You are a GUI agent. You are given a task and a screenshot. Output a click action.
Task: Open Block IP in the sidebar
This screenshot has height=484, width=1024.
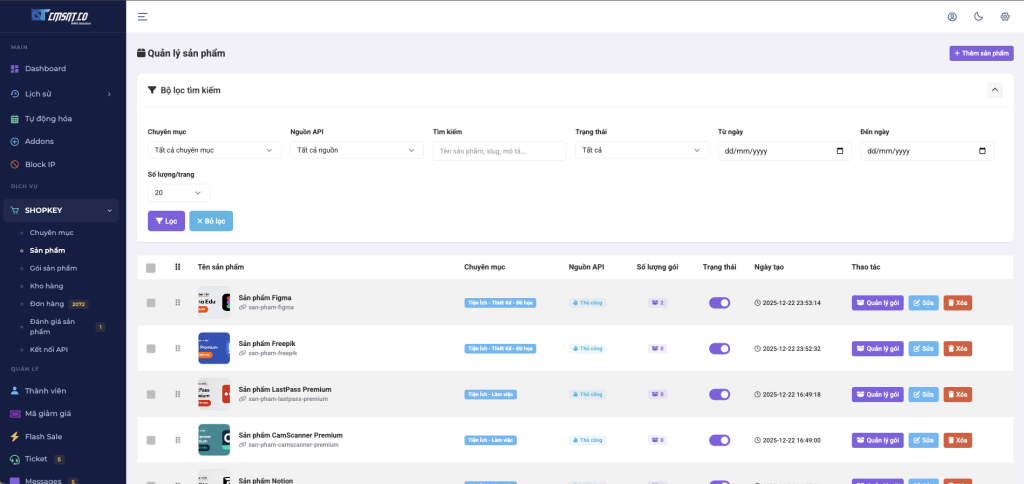pyautogui.click(x=40, y=164)
